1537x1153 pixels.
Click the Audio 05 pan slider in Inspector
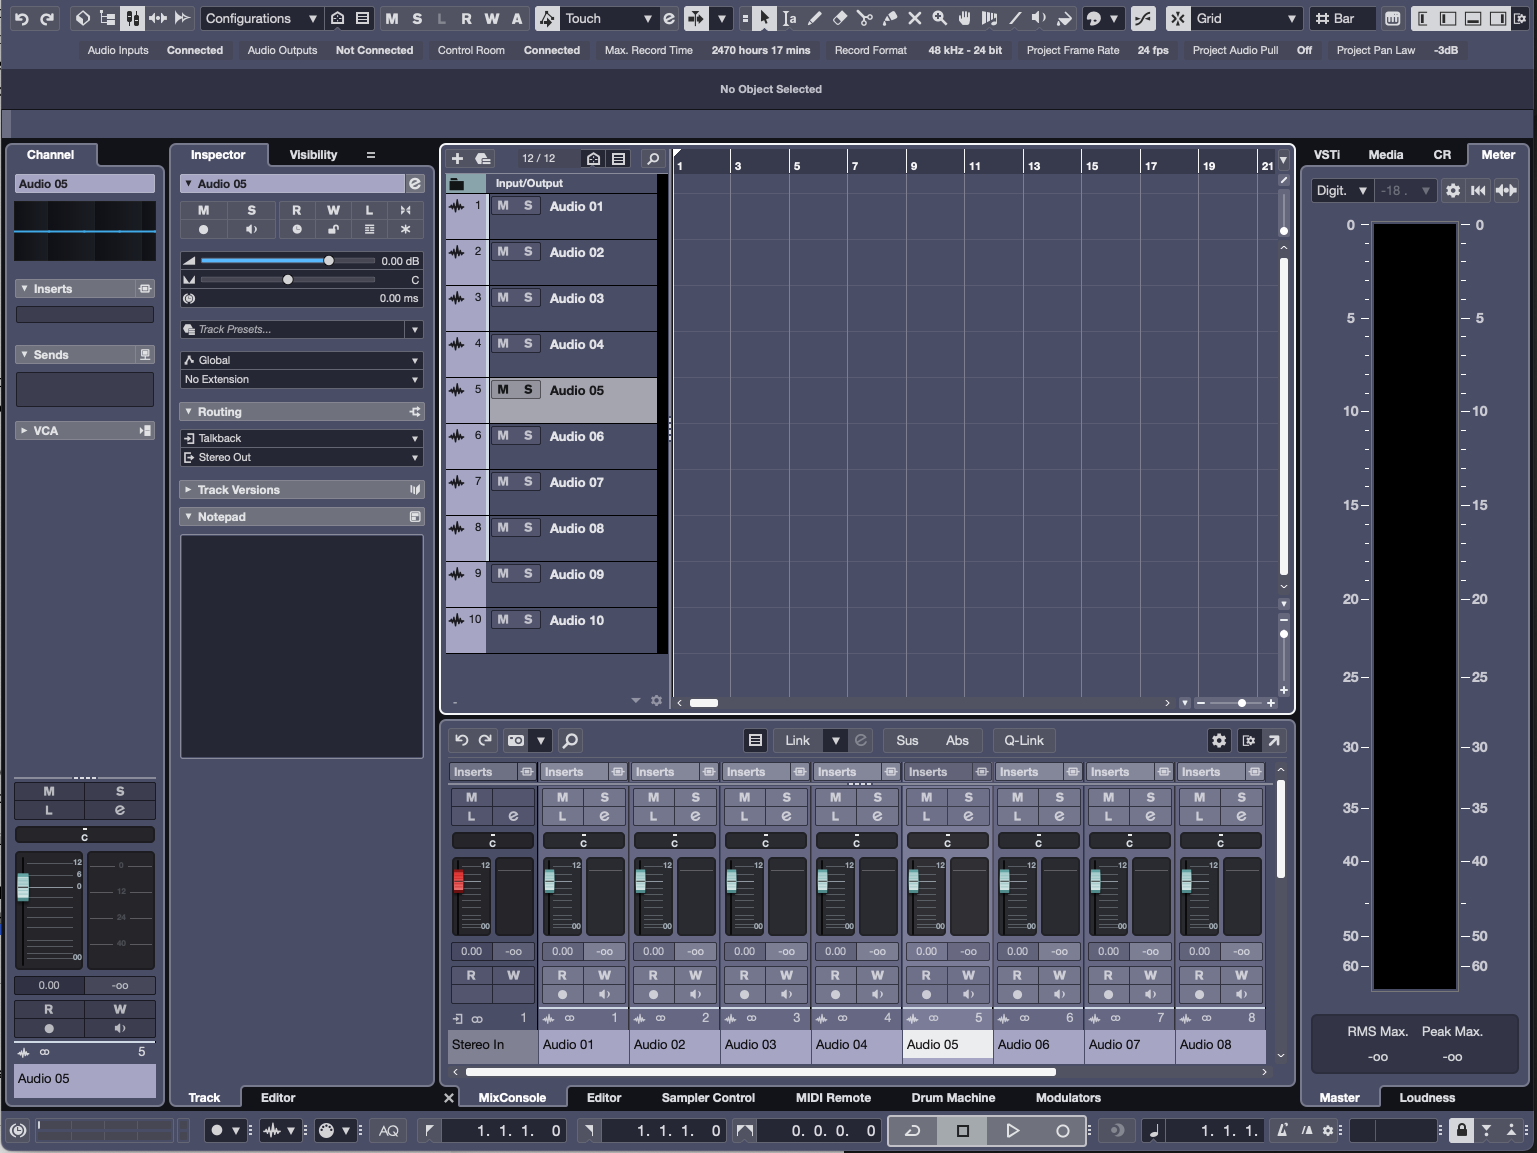coord(288,279)
